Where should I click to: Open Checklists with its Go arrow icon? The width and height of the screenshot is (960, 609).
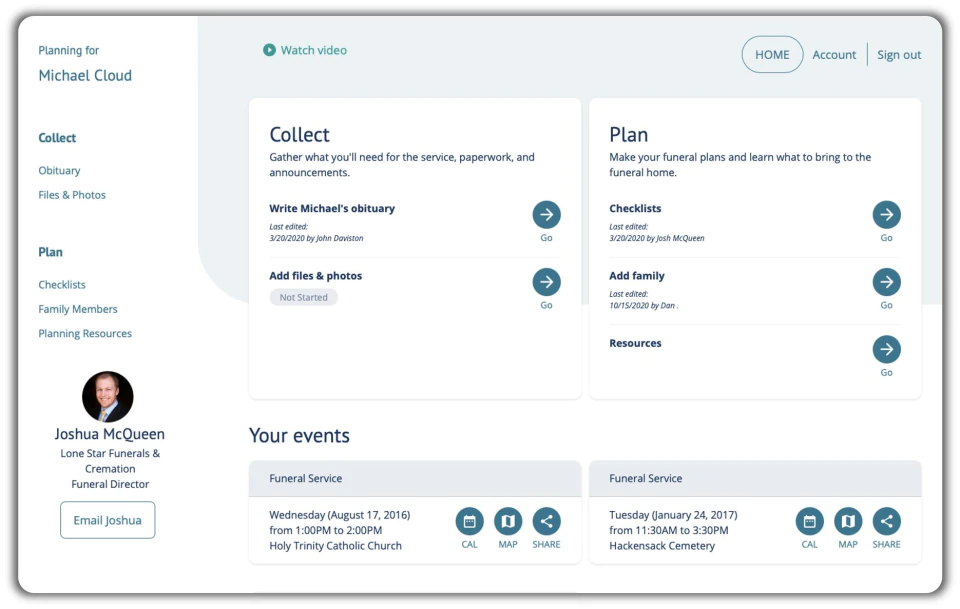886,215
